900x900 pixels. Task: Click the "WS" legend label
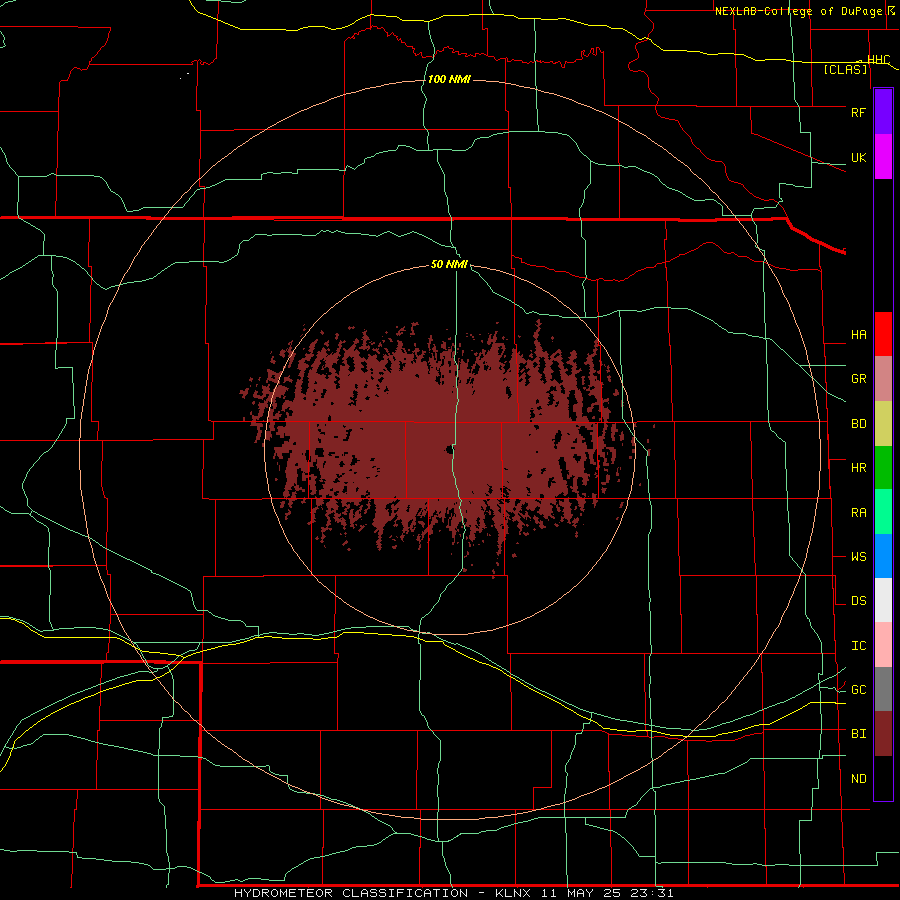pos(858,556)
